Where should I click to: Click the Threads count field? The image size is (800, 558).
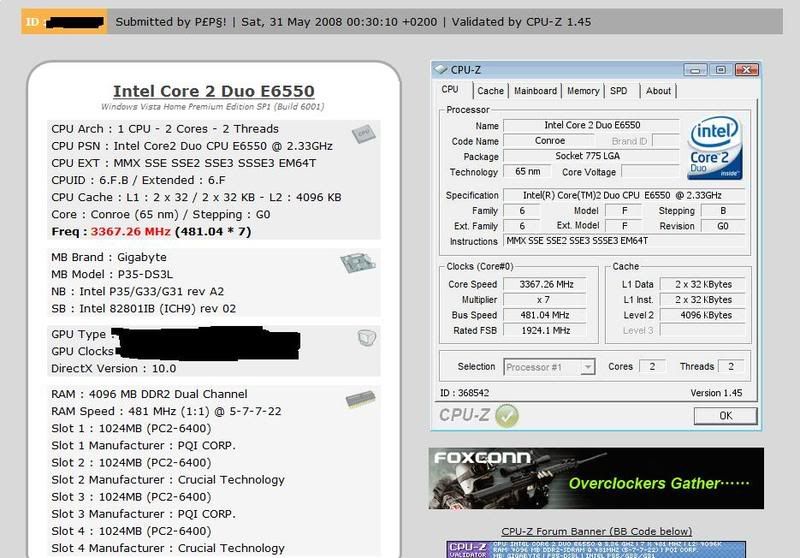(x=731, y=366)
